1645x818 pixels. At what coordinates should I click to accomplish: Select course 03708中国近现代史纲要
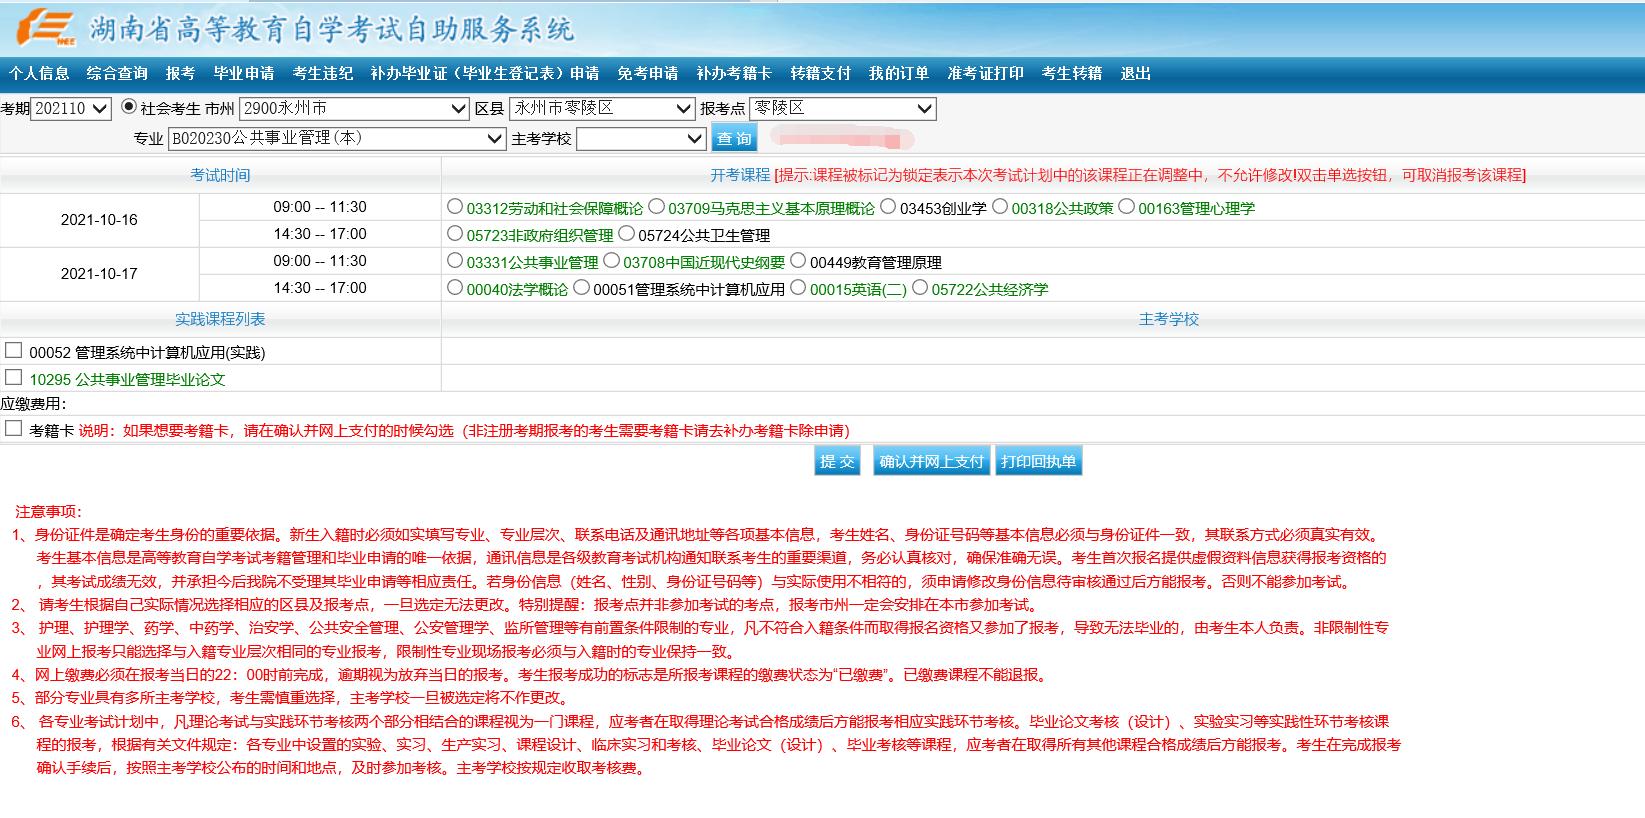pyautogui.click(x=611, y=260)
